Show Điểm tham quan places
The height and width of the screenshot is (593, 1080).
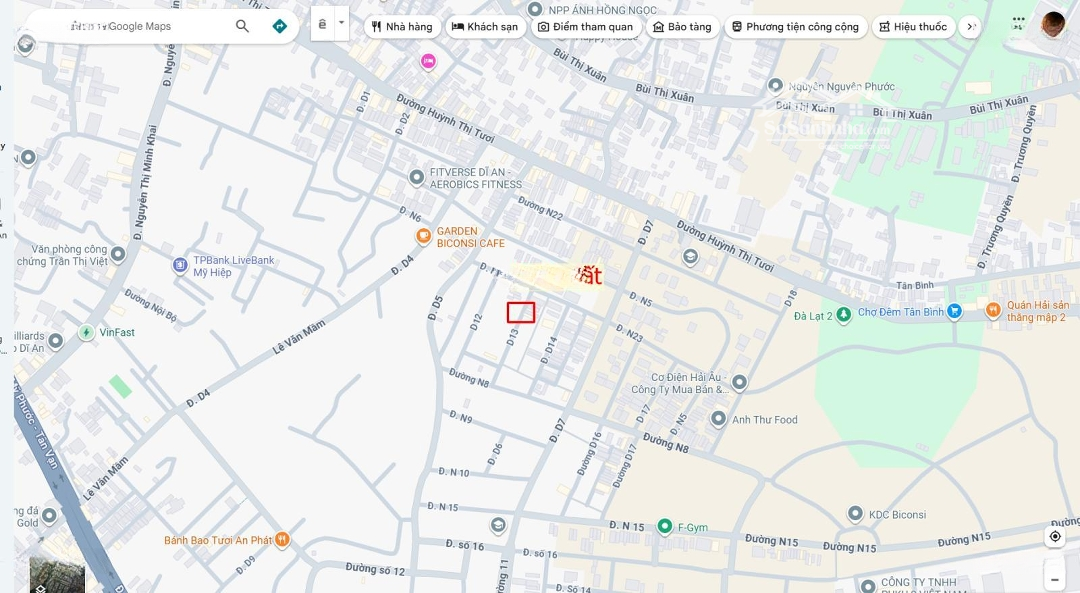point(585,27)
